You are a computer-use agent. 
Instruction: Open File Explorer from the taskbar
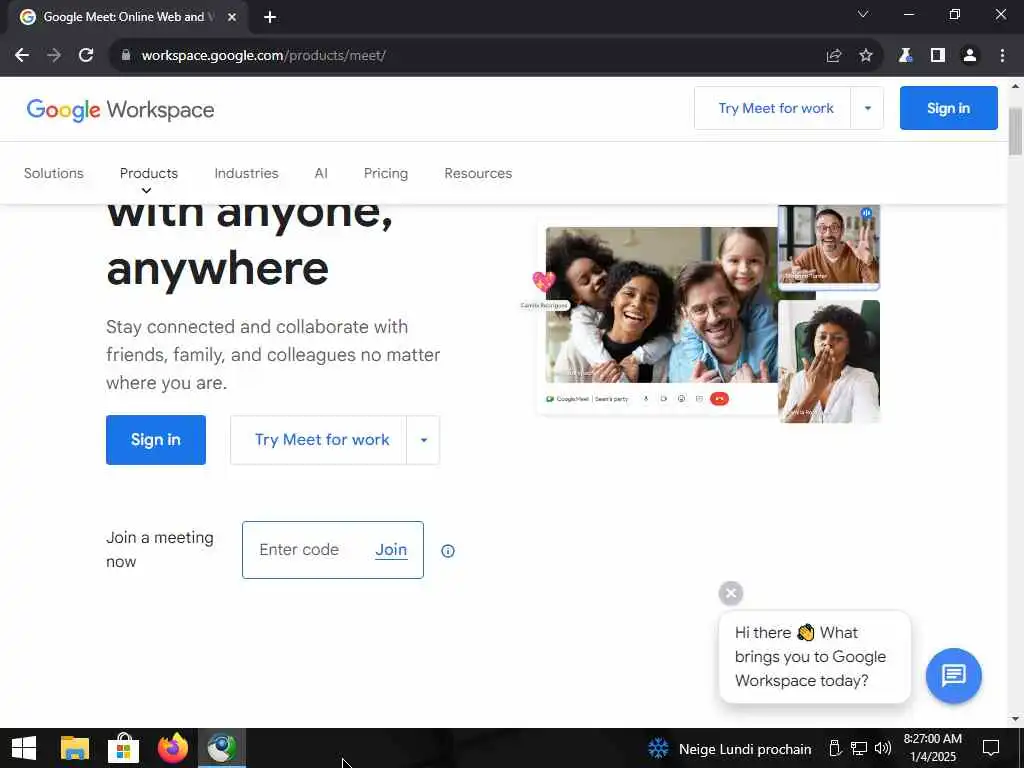point(74,748)
